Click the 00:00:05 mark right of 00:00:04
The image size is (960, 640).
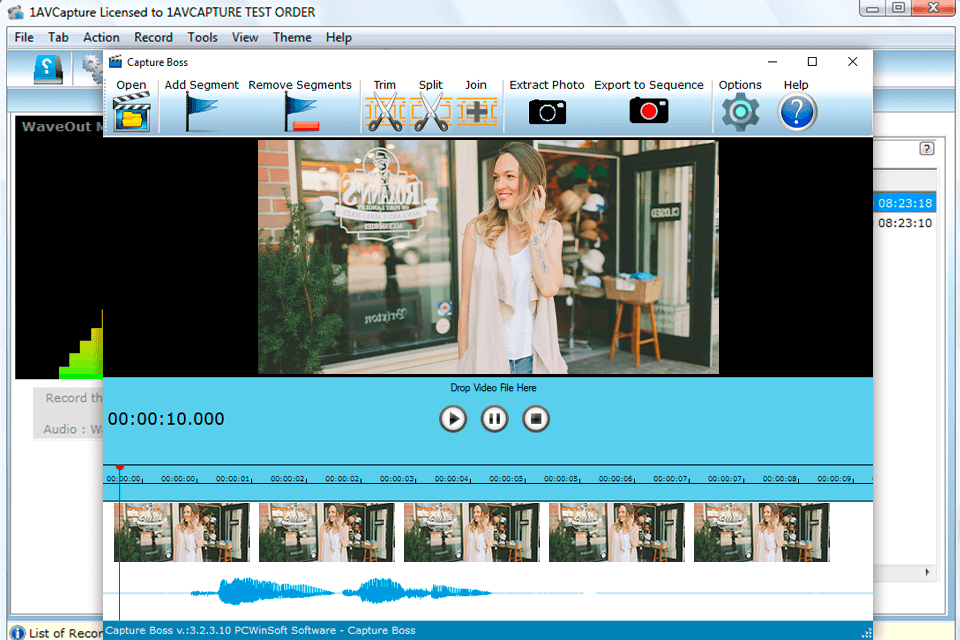point(506,478)
